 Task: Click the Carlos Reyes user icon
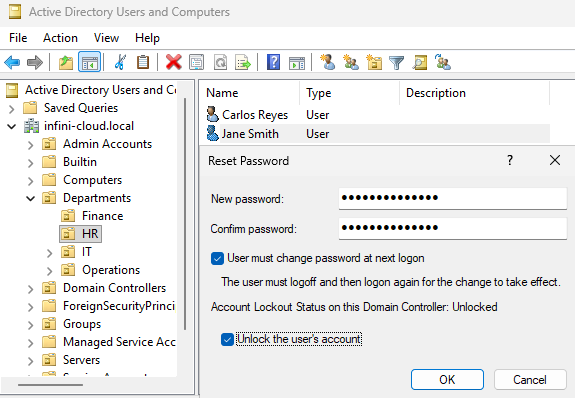pyautogui.click(x=212, y=114)
